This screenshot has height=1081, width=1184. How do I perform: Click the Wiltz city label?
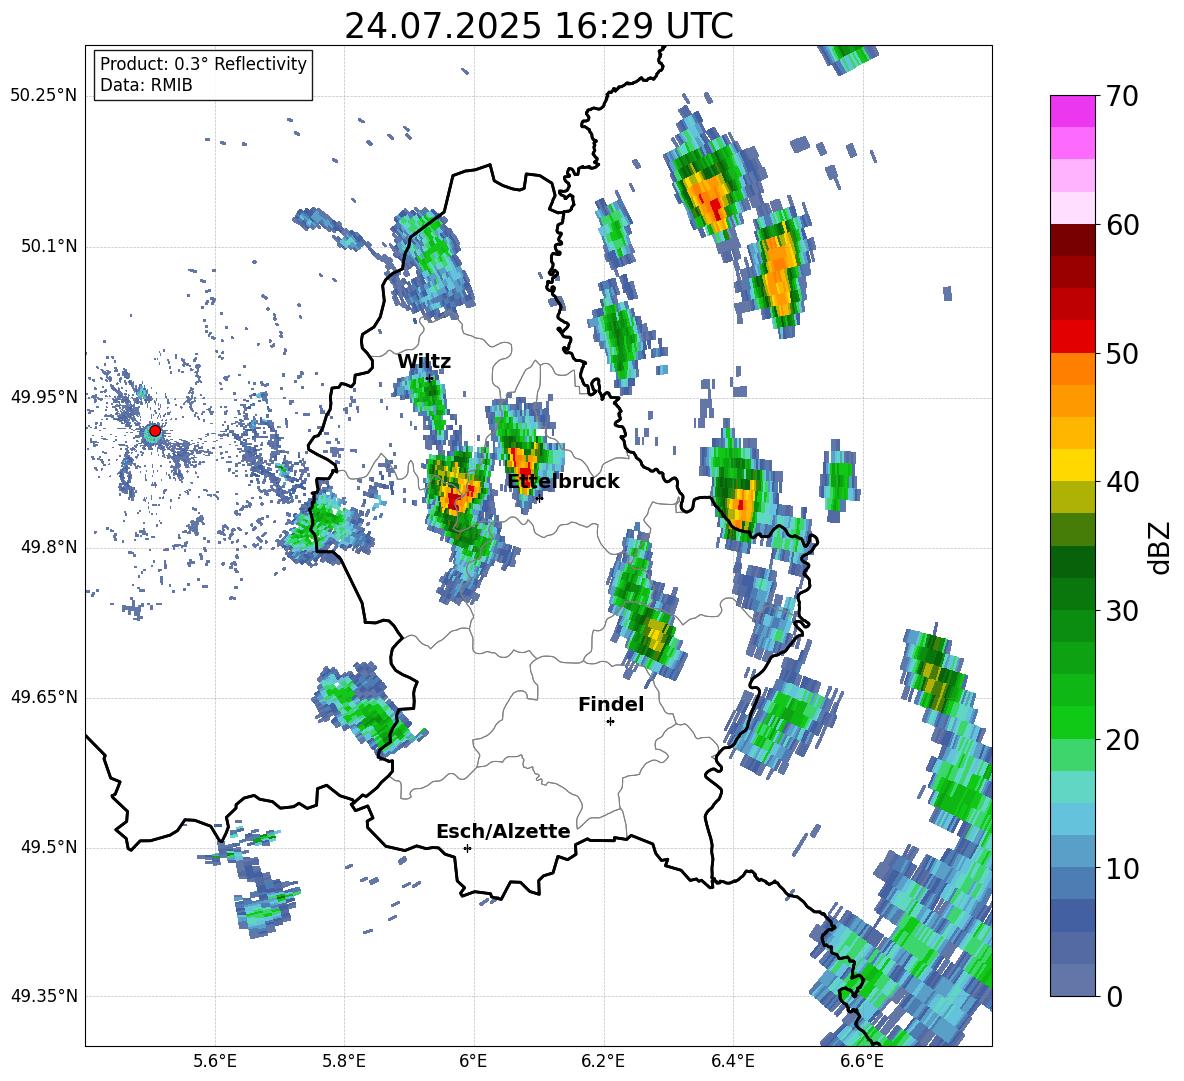point(424,362)
